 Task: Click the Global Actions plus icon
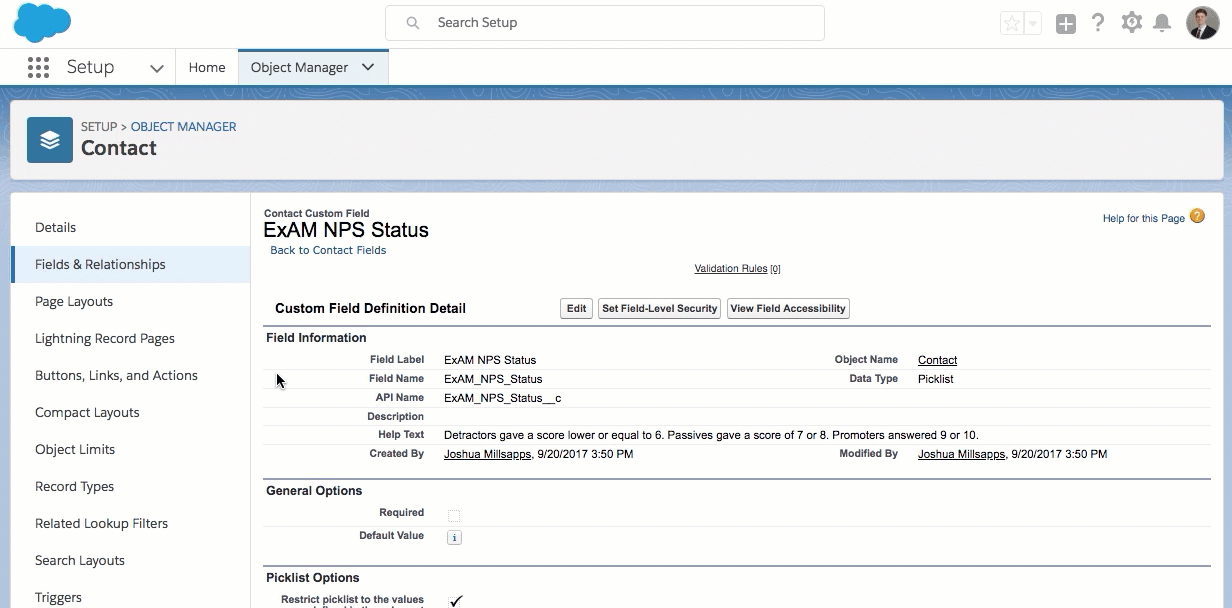click(1066, 23)
